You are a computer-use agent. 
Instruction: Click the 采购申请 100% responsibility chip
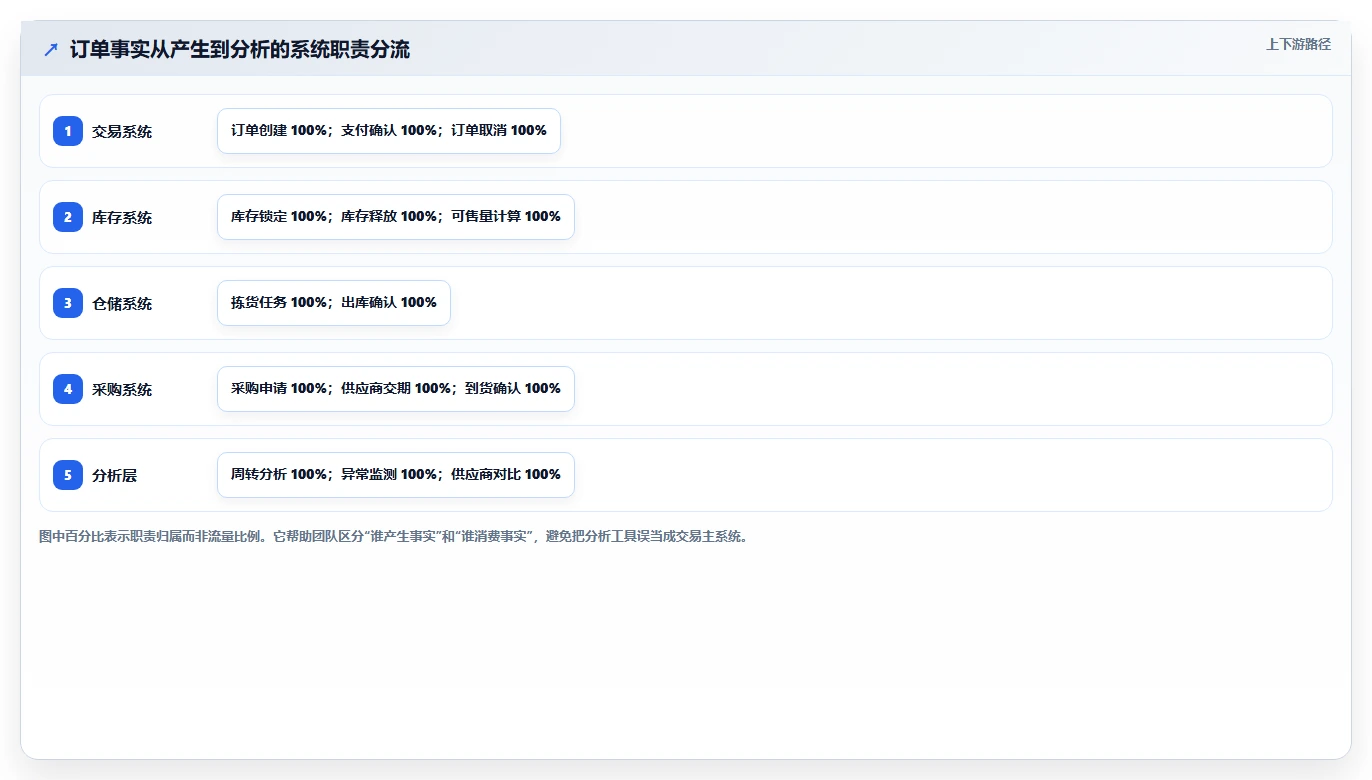tap(396, 389)
